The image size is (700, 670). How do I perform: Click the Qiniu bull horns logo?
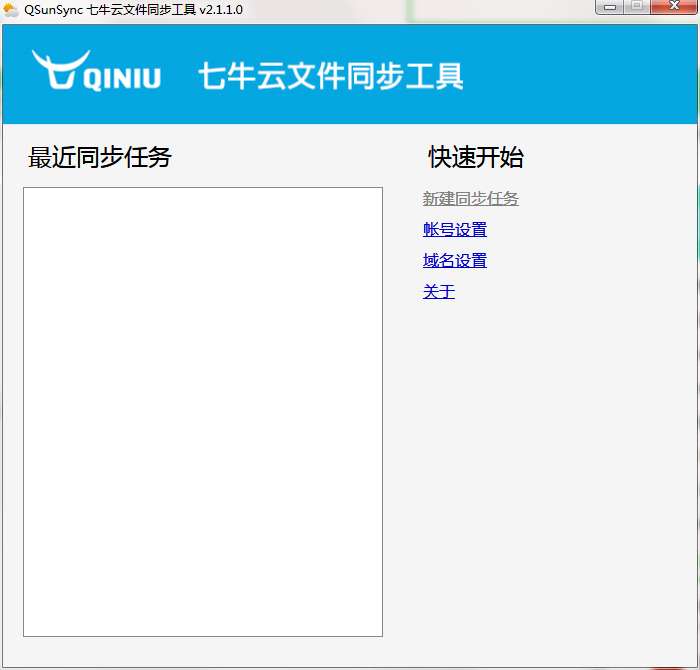[x=58, y=68]
